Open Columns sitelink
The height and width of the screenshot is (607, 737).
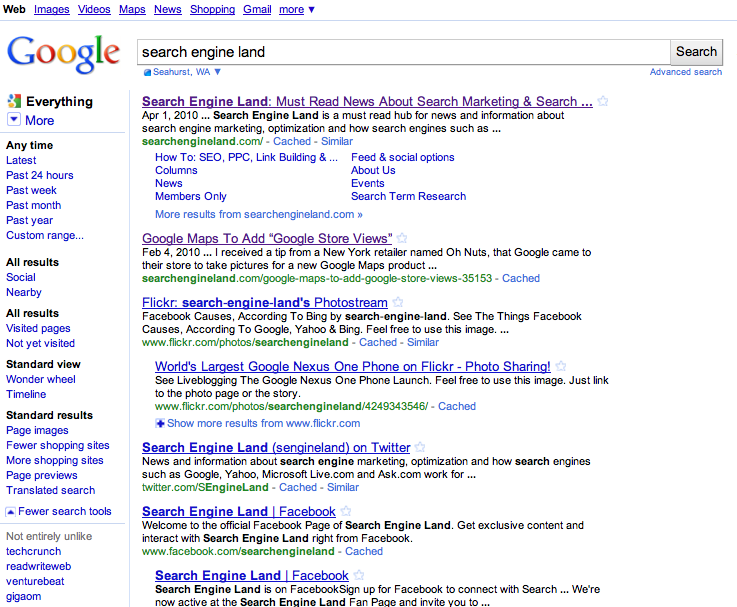coord(176,170)
